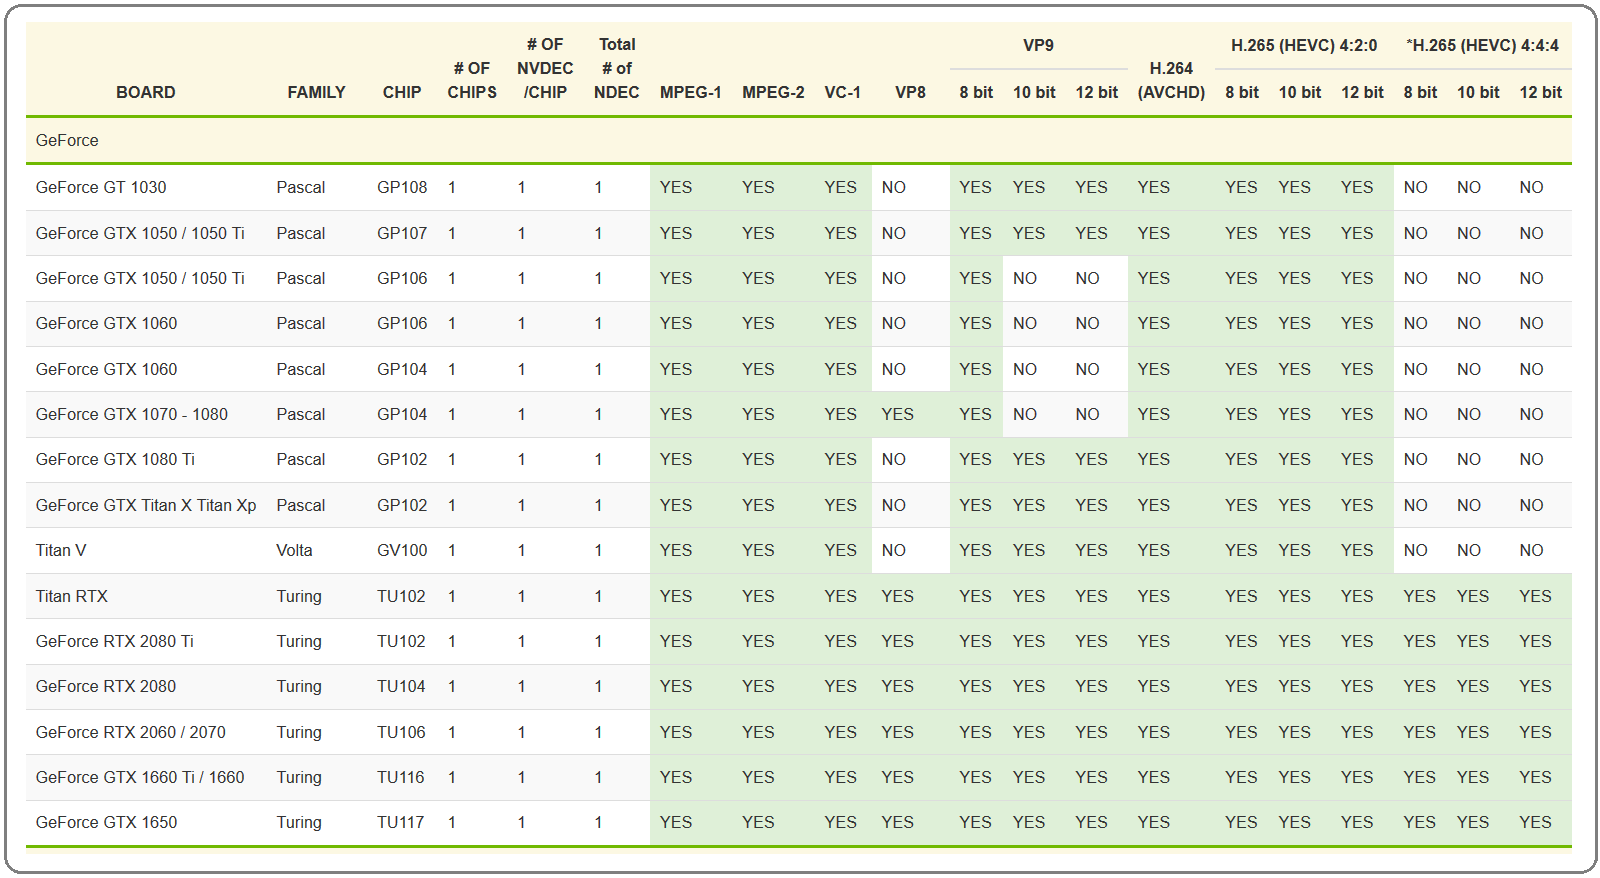Screen dimensions: 1600x878
Task: Click the FAMILY column header
Action: tap(316, 92)
